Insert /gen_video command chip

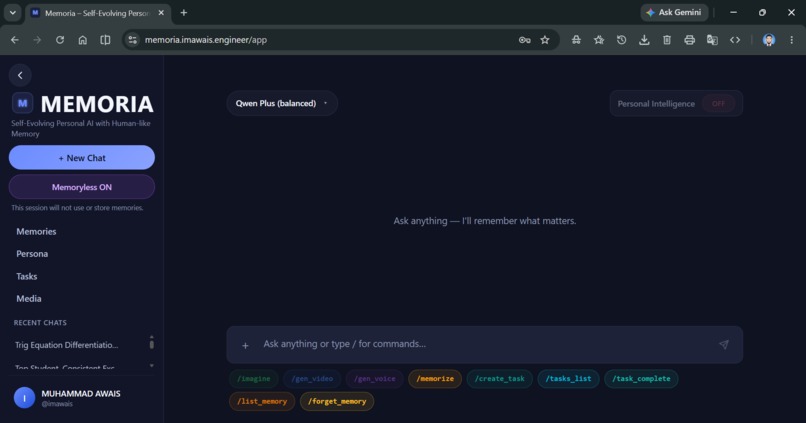[312, 379]
